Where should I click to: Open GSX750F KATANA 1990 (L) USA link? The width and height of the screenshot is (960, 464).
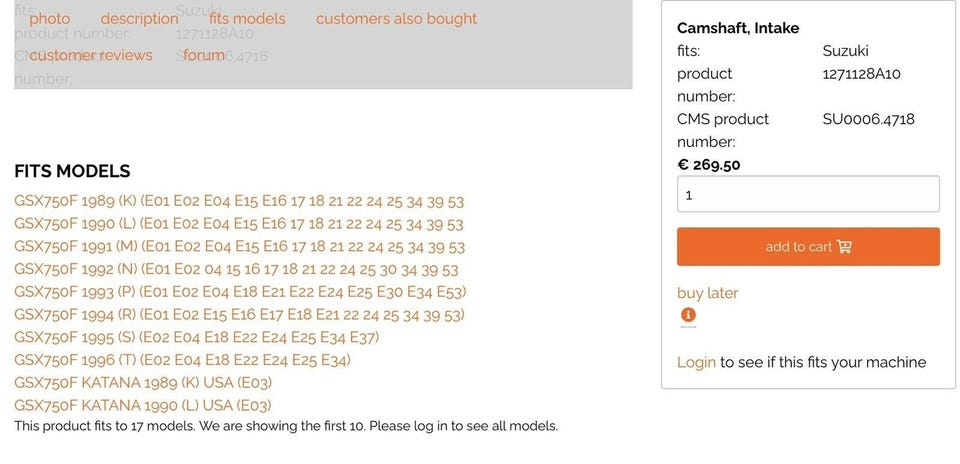coord(143,406)
